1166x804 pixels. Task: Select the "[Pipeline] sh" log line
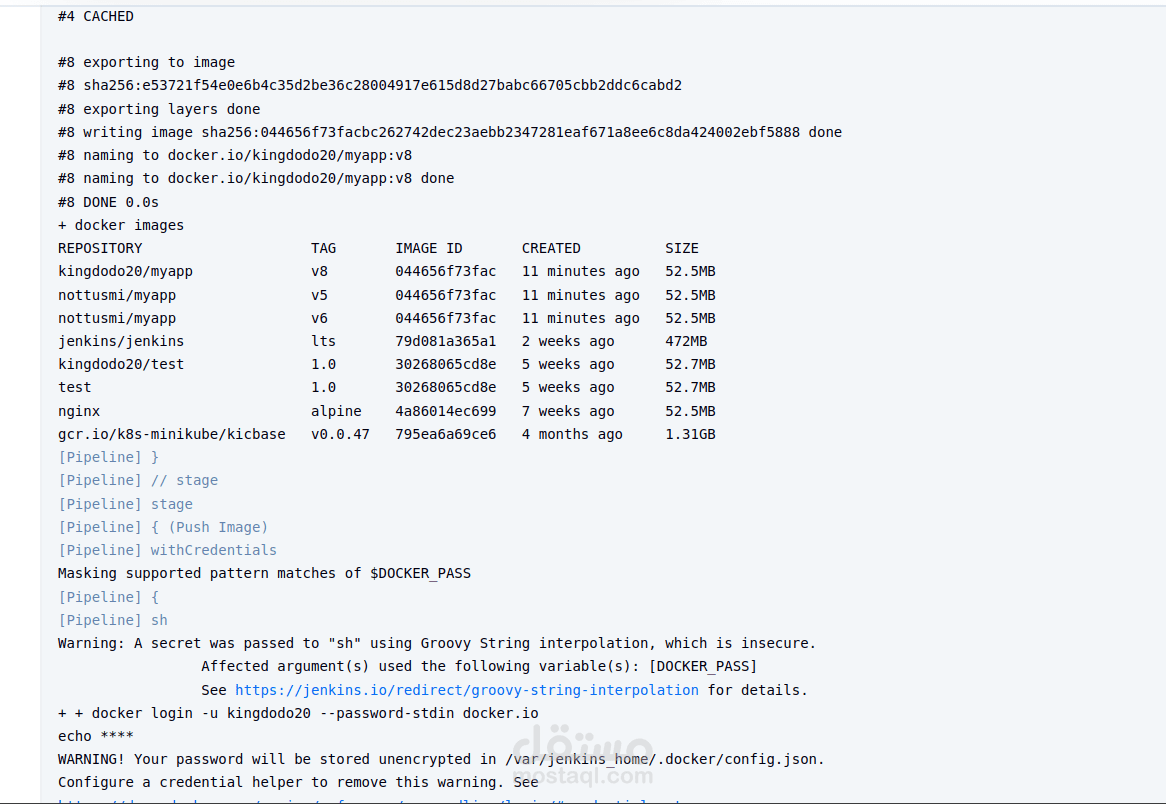tap(113, 620)
